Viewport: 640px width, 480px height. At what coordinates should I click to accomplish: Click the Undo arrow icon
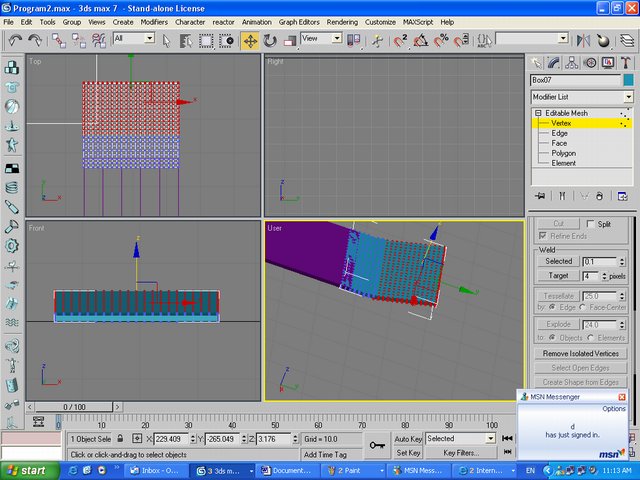(15, 40)
